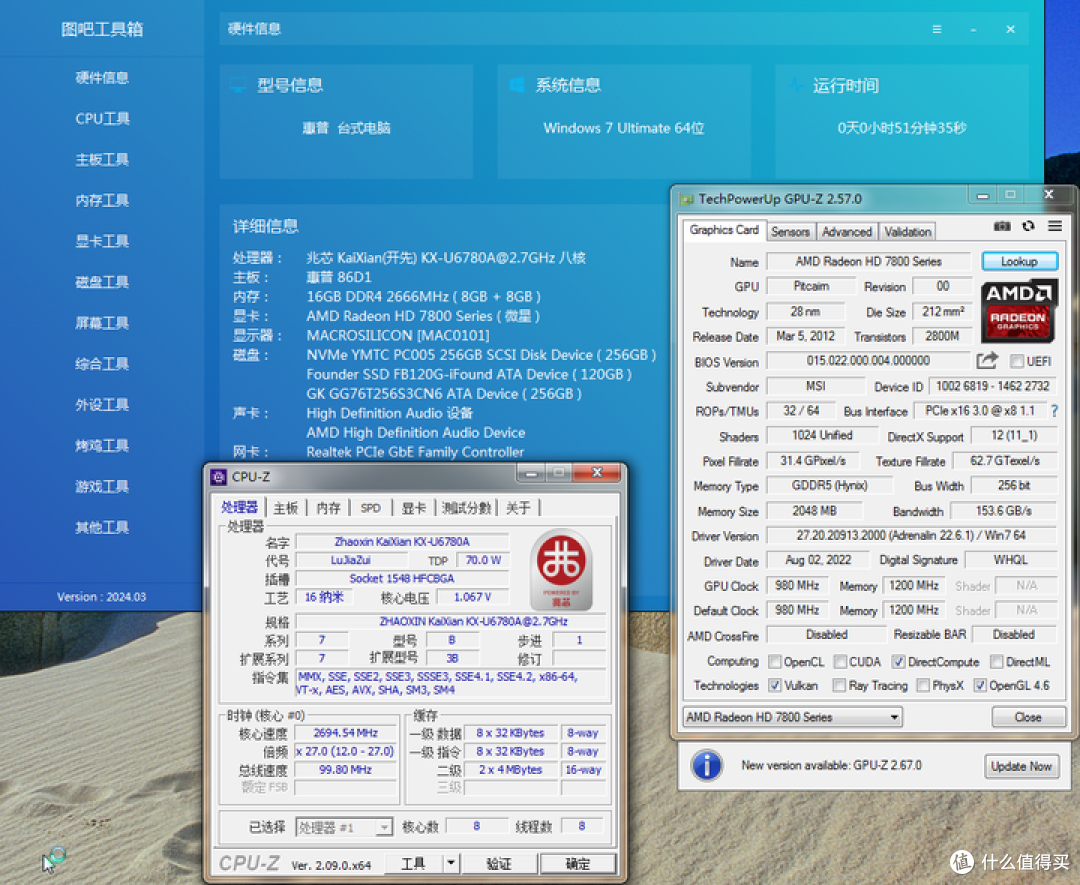Screen dimensions: 1080x885
Task: Click the Zhaoxin logo in CPU-Z
Action: pyautogui.click(x=561, y=570)
